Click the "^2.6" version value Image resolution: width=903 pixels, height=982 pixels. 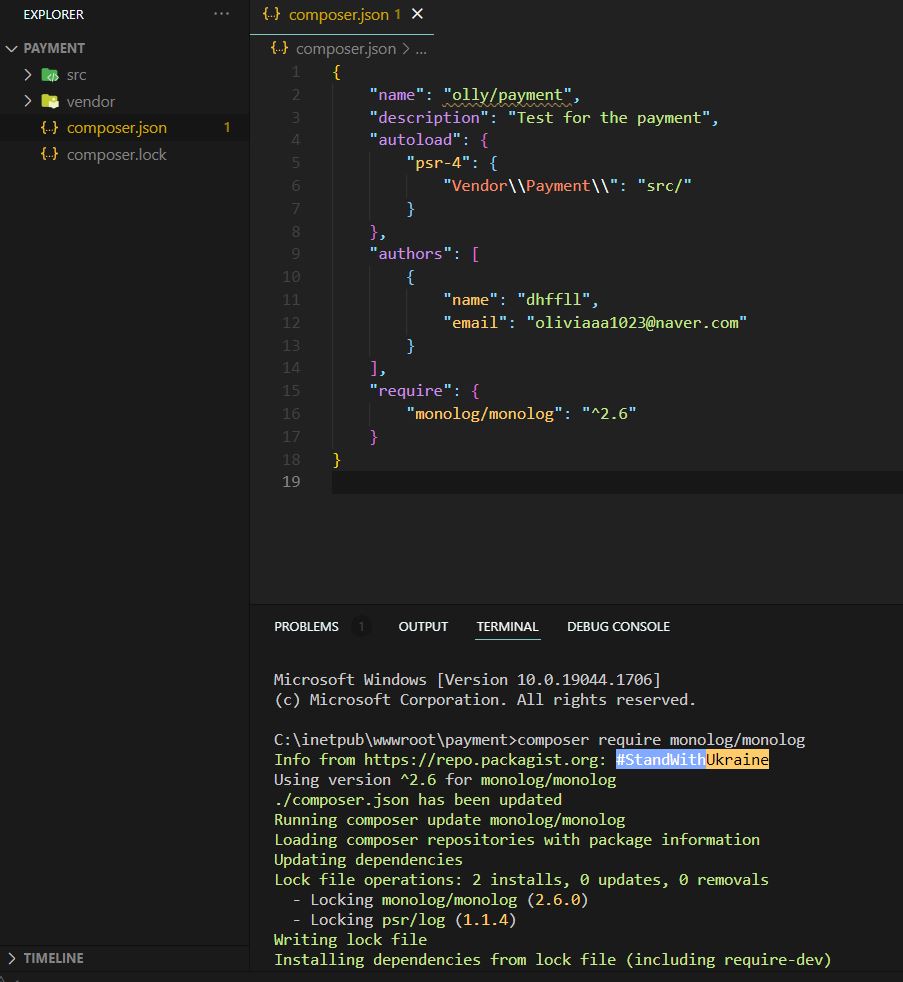click(609, 413)
